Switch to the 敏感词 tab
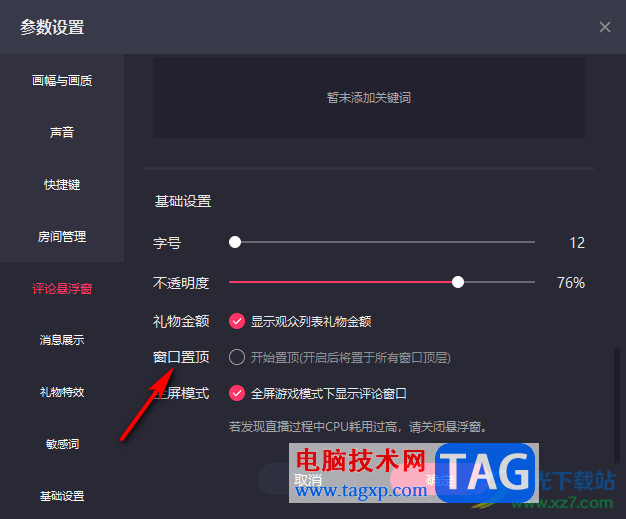626x519 pixels. pyautogui.click(x=62, y=444)
